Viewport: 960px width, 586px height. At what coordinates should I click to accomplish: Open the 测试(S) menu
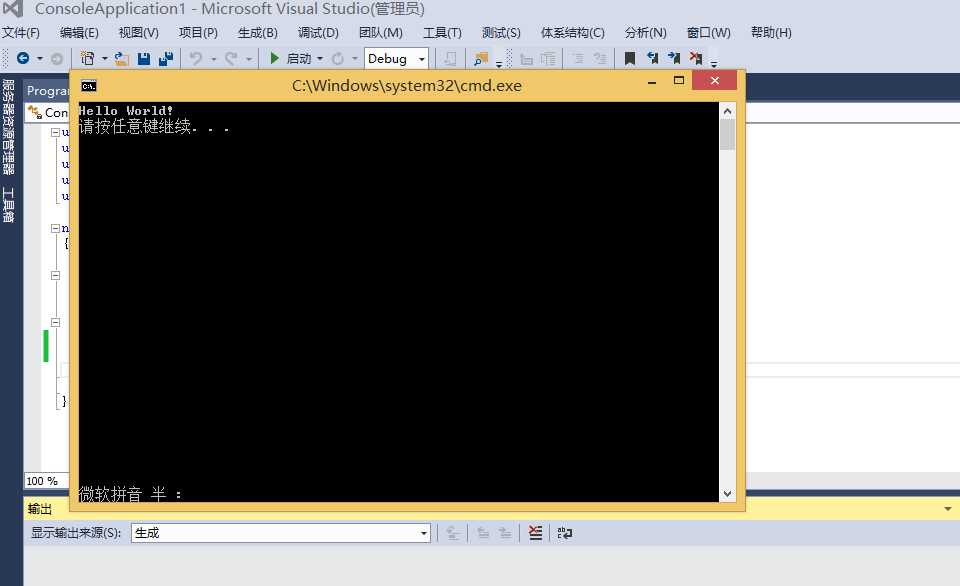[x=501, y=32]
